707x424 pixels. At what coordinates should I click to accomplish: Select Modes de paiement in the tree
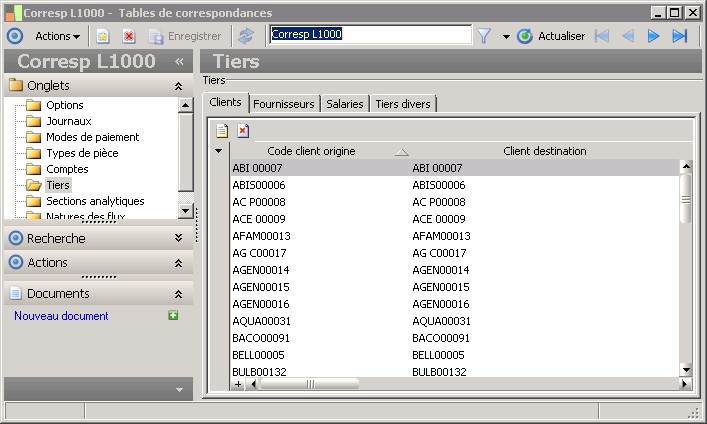(x=92, y=137)
